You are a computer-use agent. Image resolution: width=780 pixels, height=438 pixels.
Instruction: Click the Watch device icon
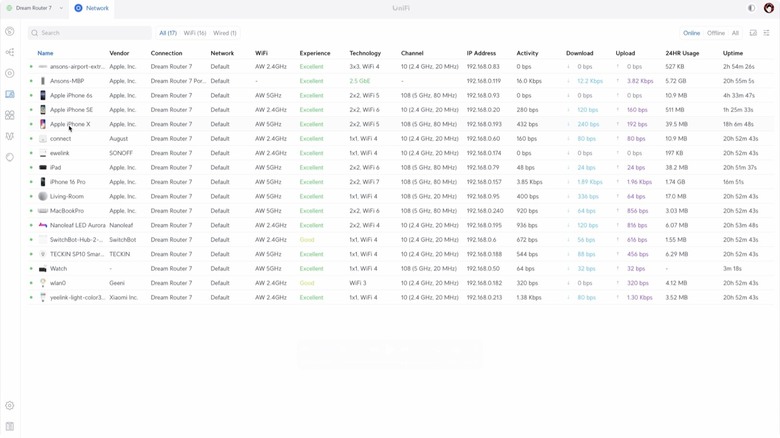pos(43,268)
